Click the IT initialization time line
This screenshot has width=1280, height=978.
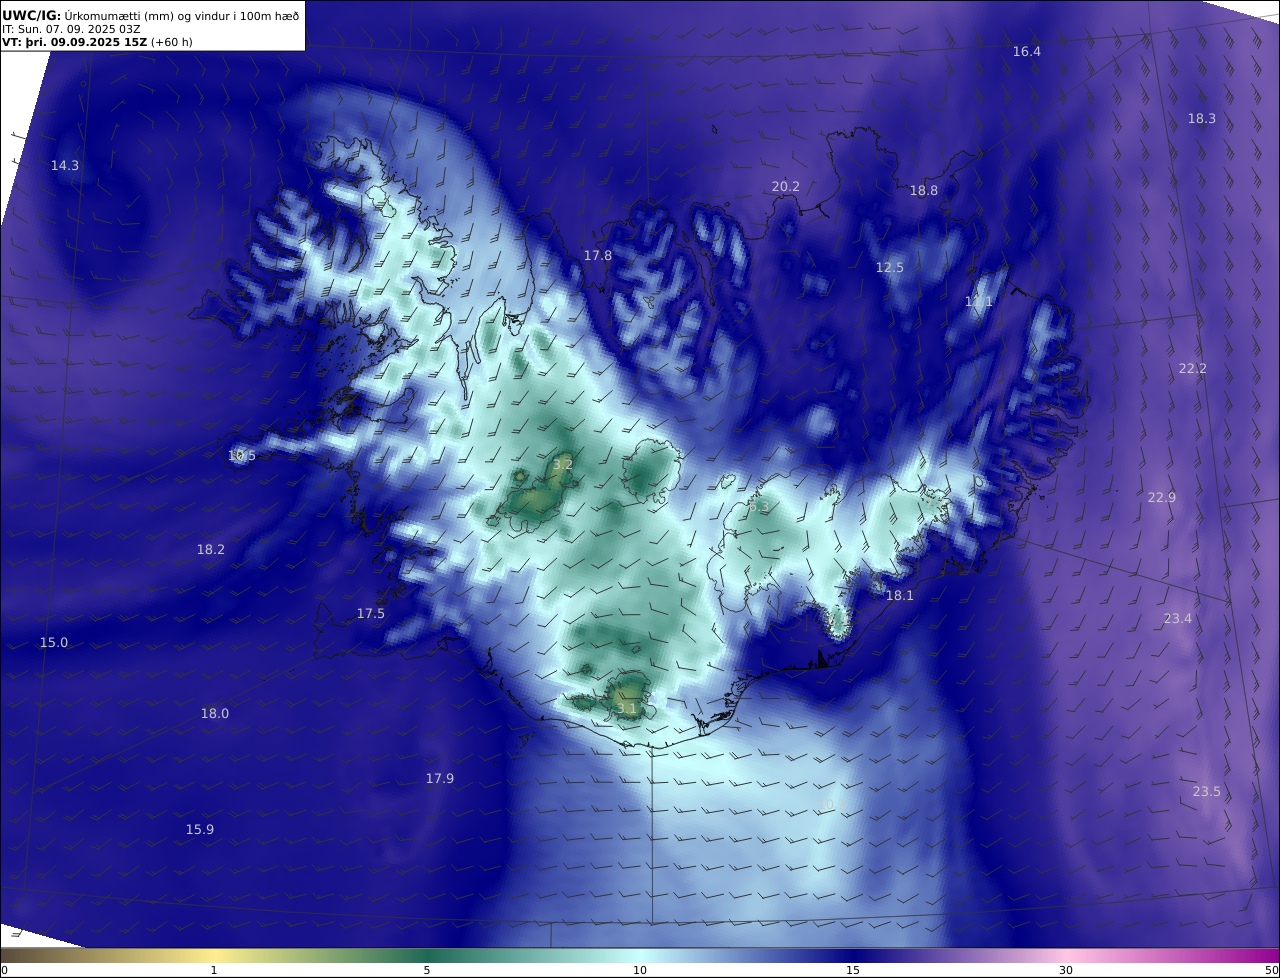click(71, 29)
